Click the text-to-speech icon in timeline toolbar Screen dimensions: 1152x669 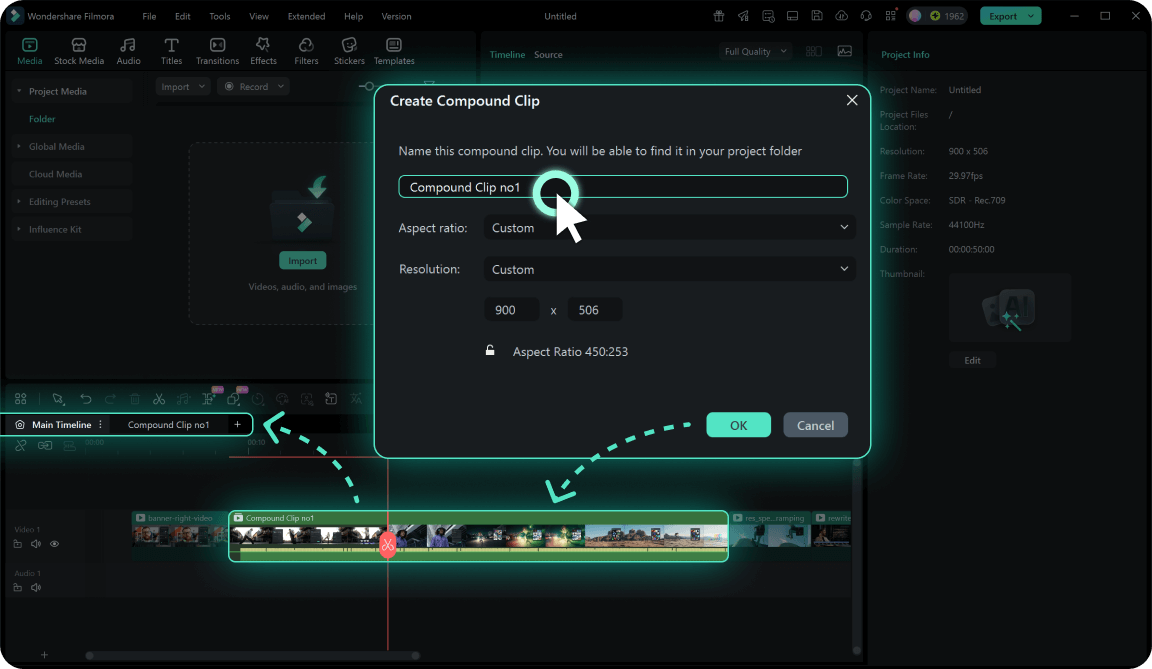331,399
